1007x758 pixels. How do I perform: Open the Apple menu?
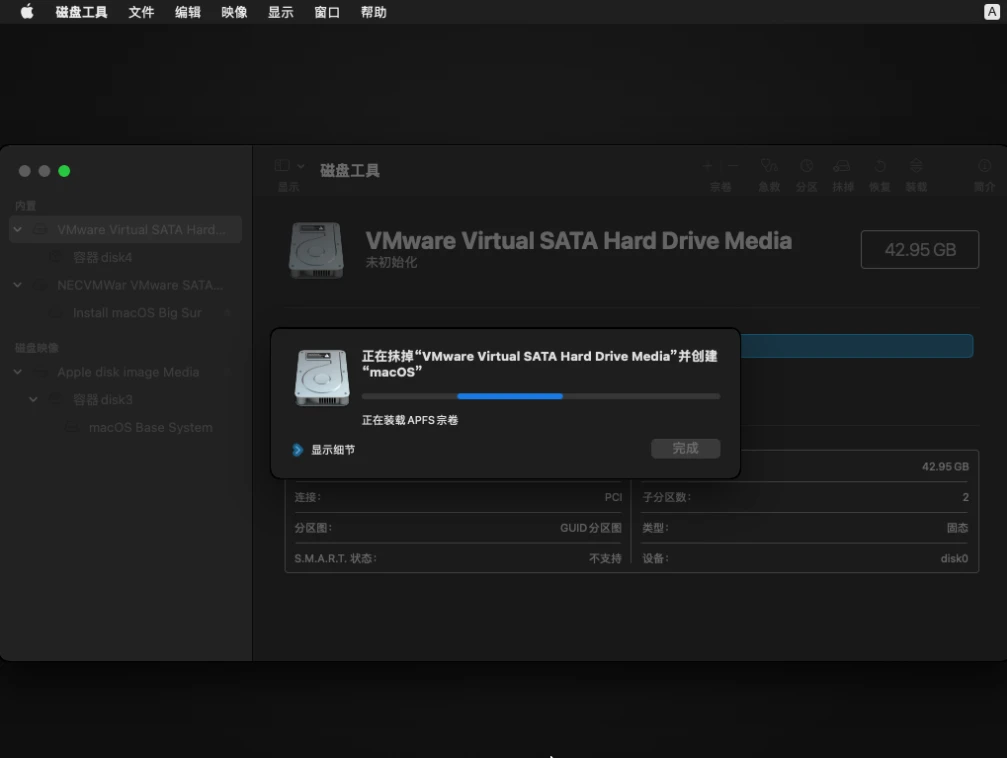pos(27,12)
